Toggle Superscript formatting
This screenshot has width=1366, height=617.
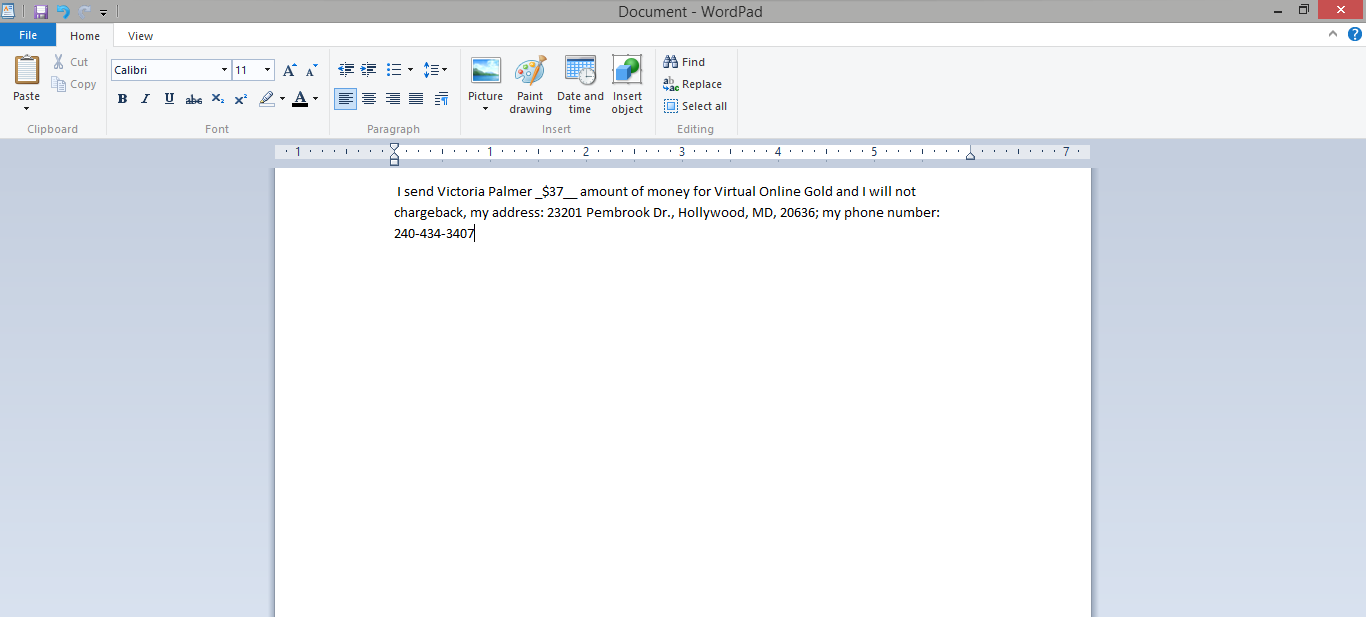(241, 99)
